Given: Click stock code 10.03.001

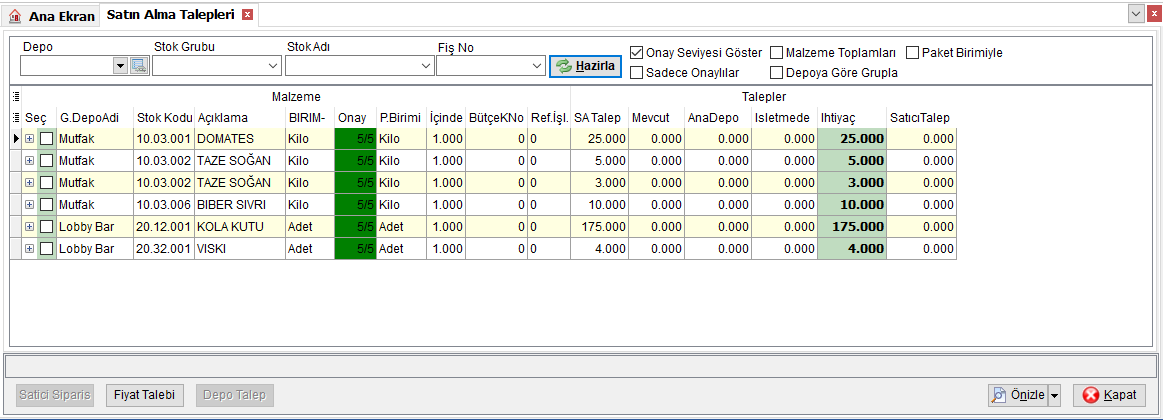Looking at the screenshot, I should coord(164,139).
